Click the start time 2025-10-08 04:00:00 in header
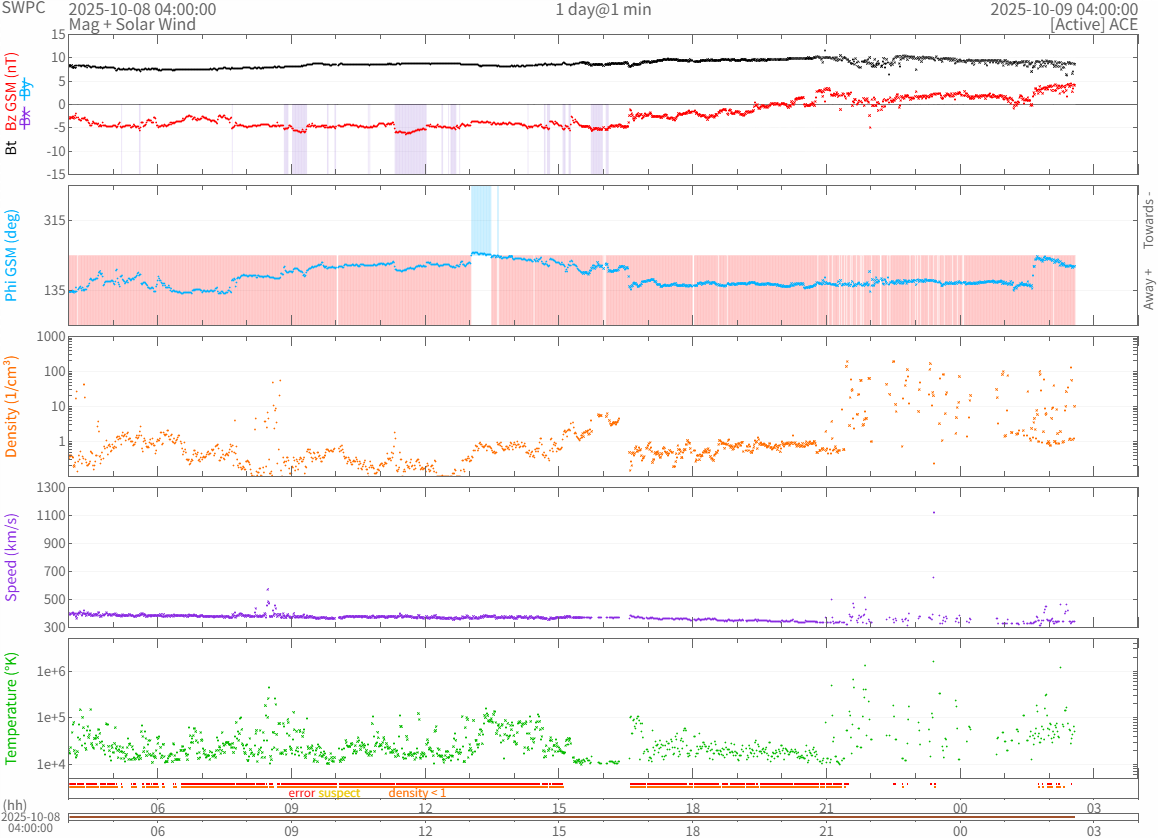1158x838 pixels. tap(142, 10)
